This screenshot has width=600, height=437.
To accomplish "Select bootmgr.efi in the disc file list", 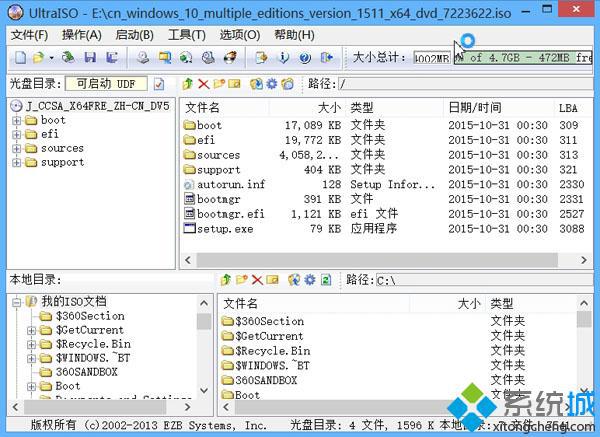I will (224, 214).
